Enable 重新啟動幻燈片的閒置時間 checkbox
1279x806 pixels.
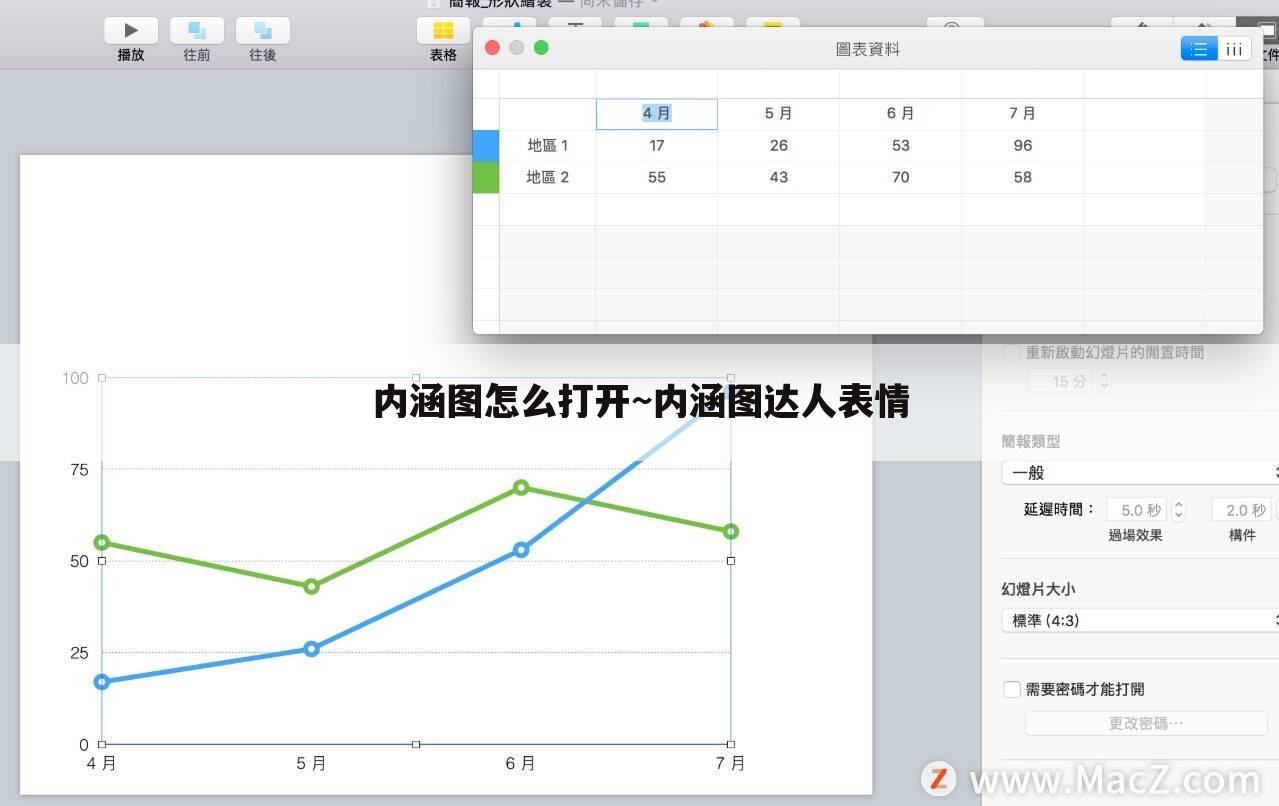tap(1012, 353)
